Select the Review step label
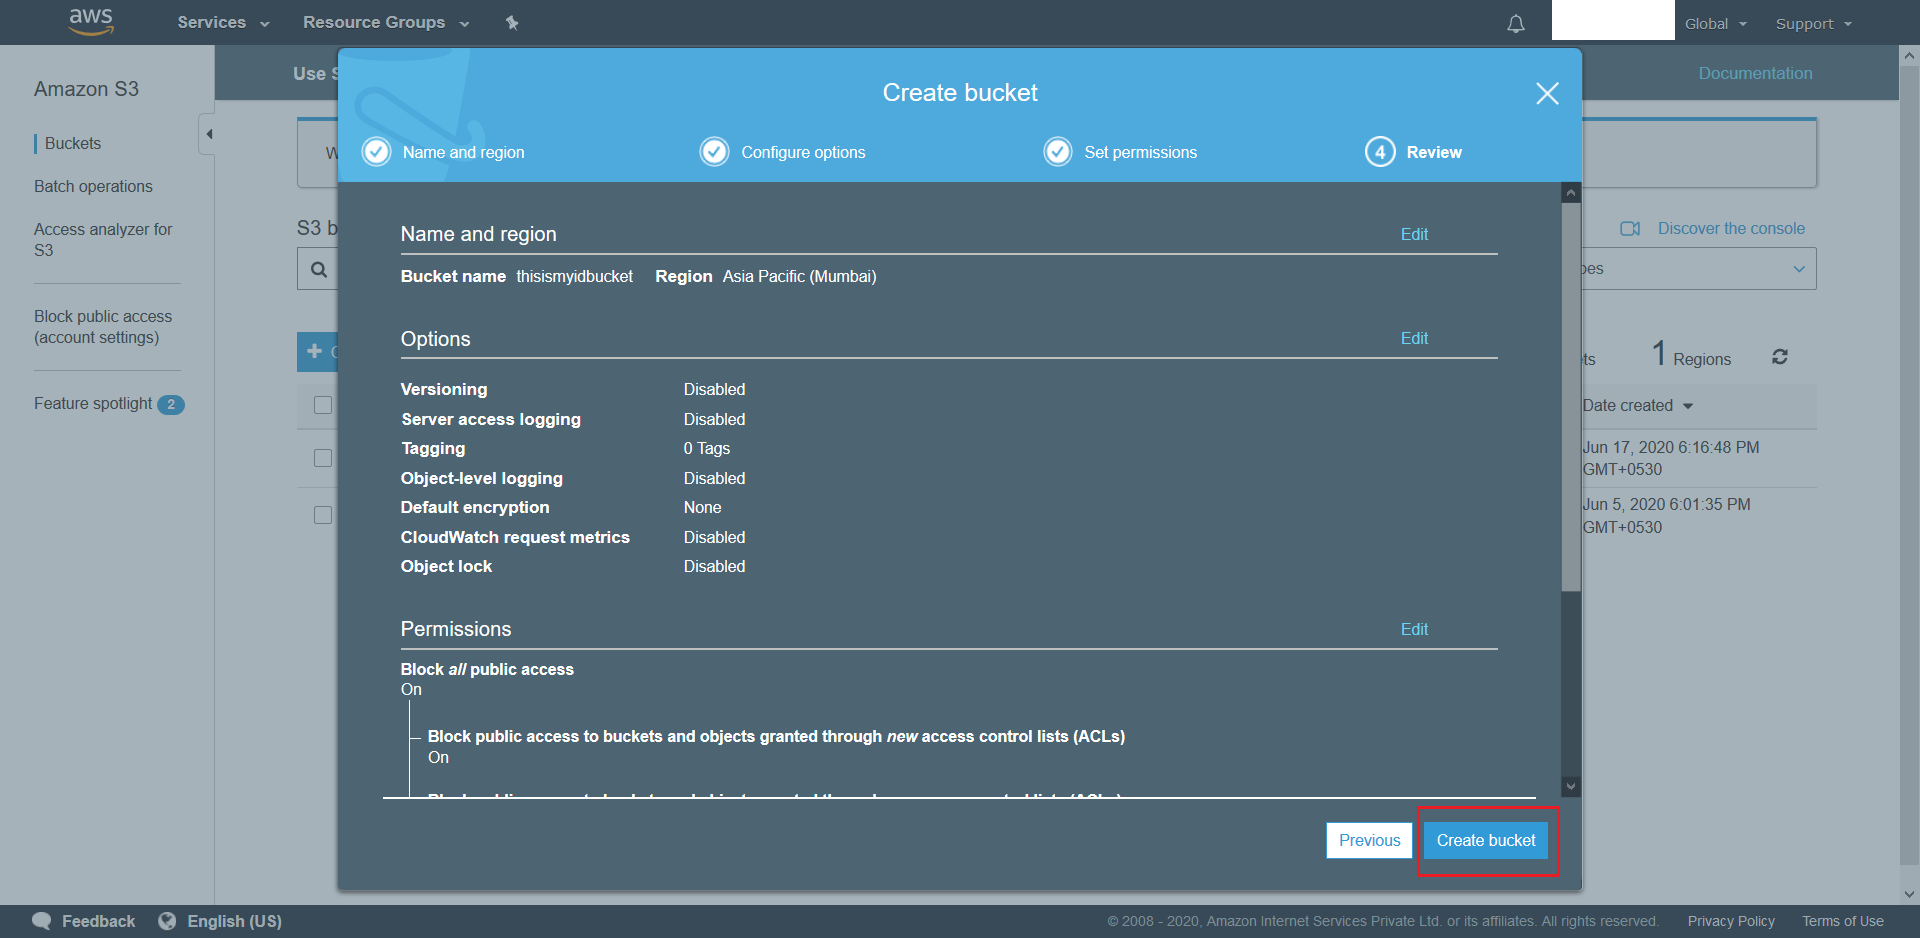1920x938 pixels. pyautogui.click(x=1434, y=152)
